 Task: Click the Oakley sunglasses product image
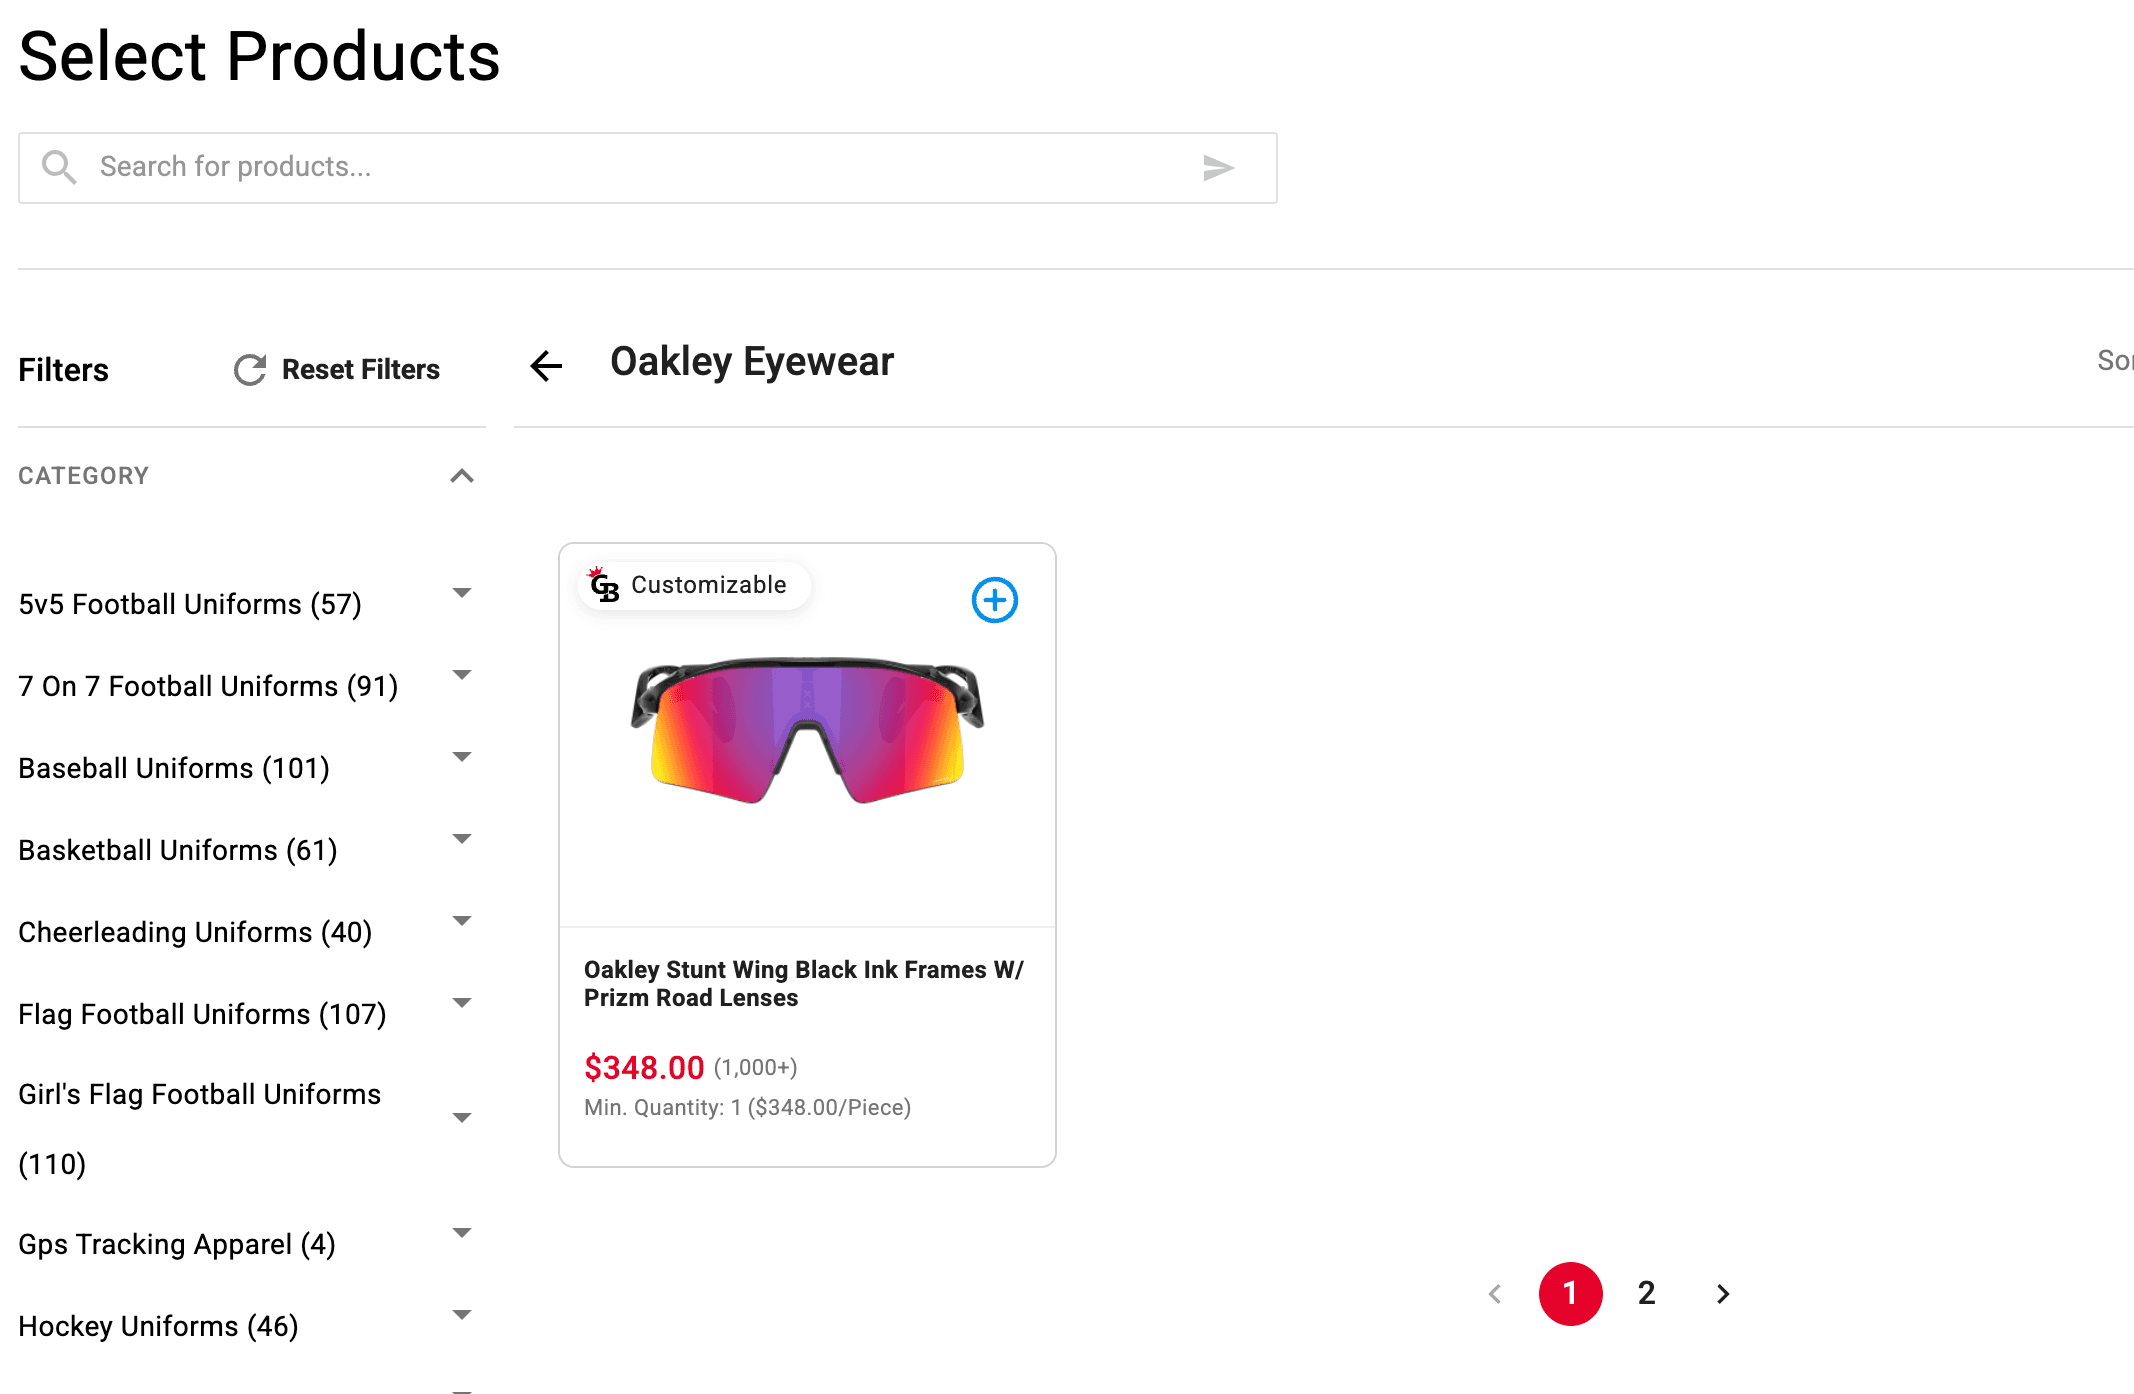pyautogui.click(x=807, y=730)
